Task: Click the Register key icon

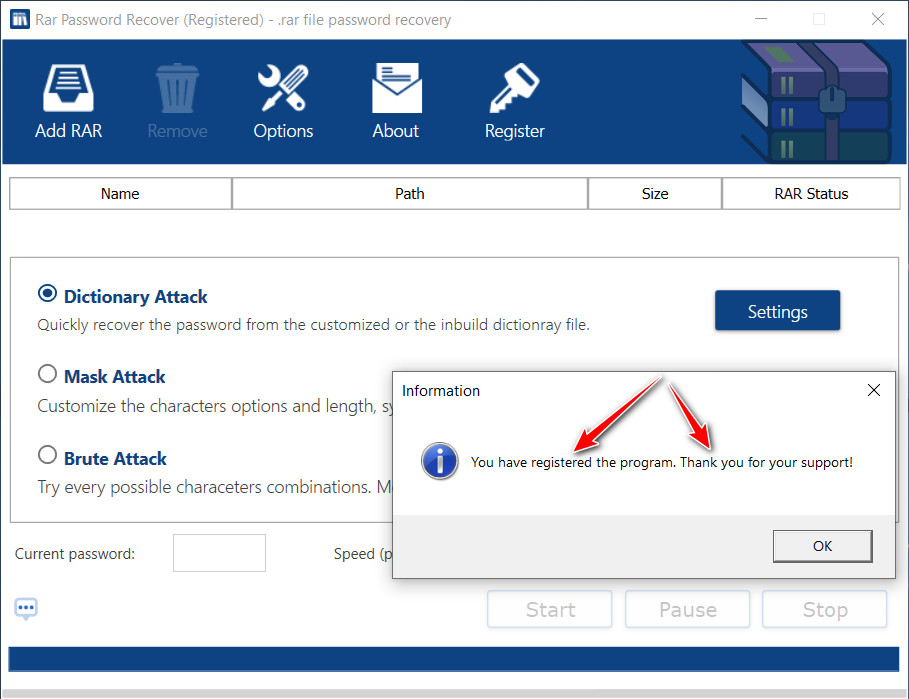Action: point(514,88)
